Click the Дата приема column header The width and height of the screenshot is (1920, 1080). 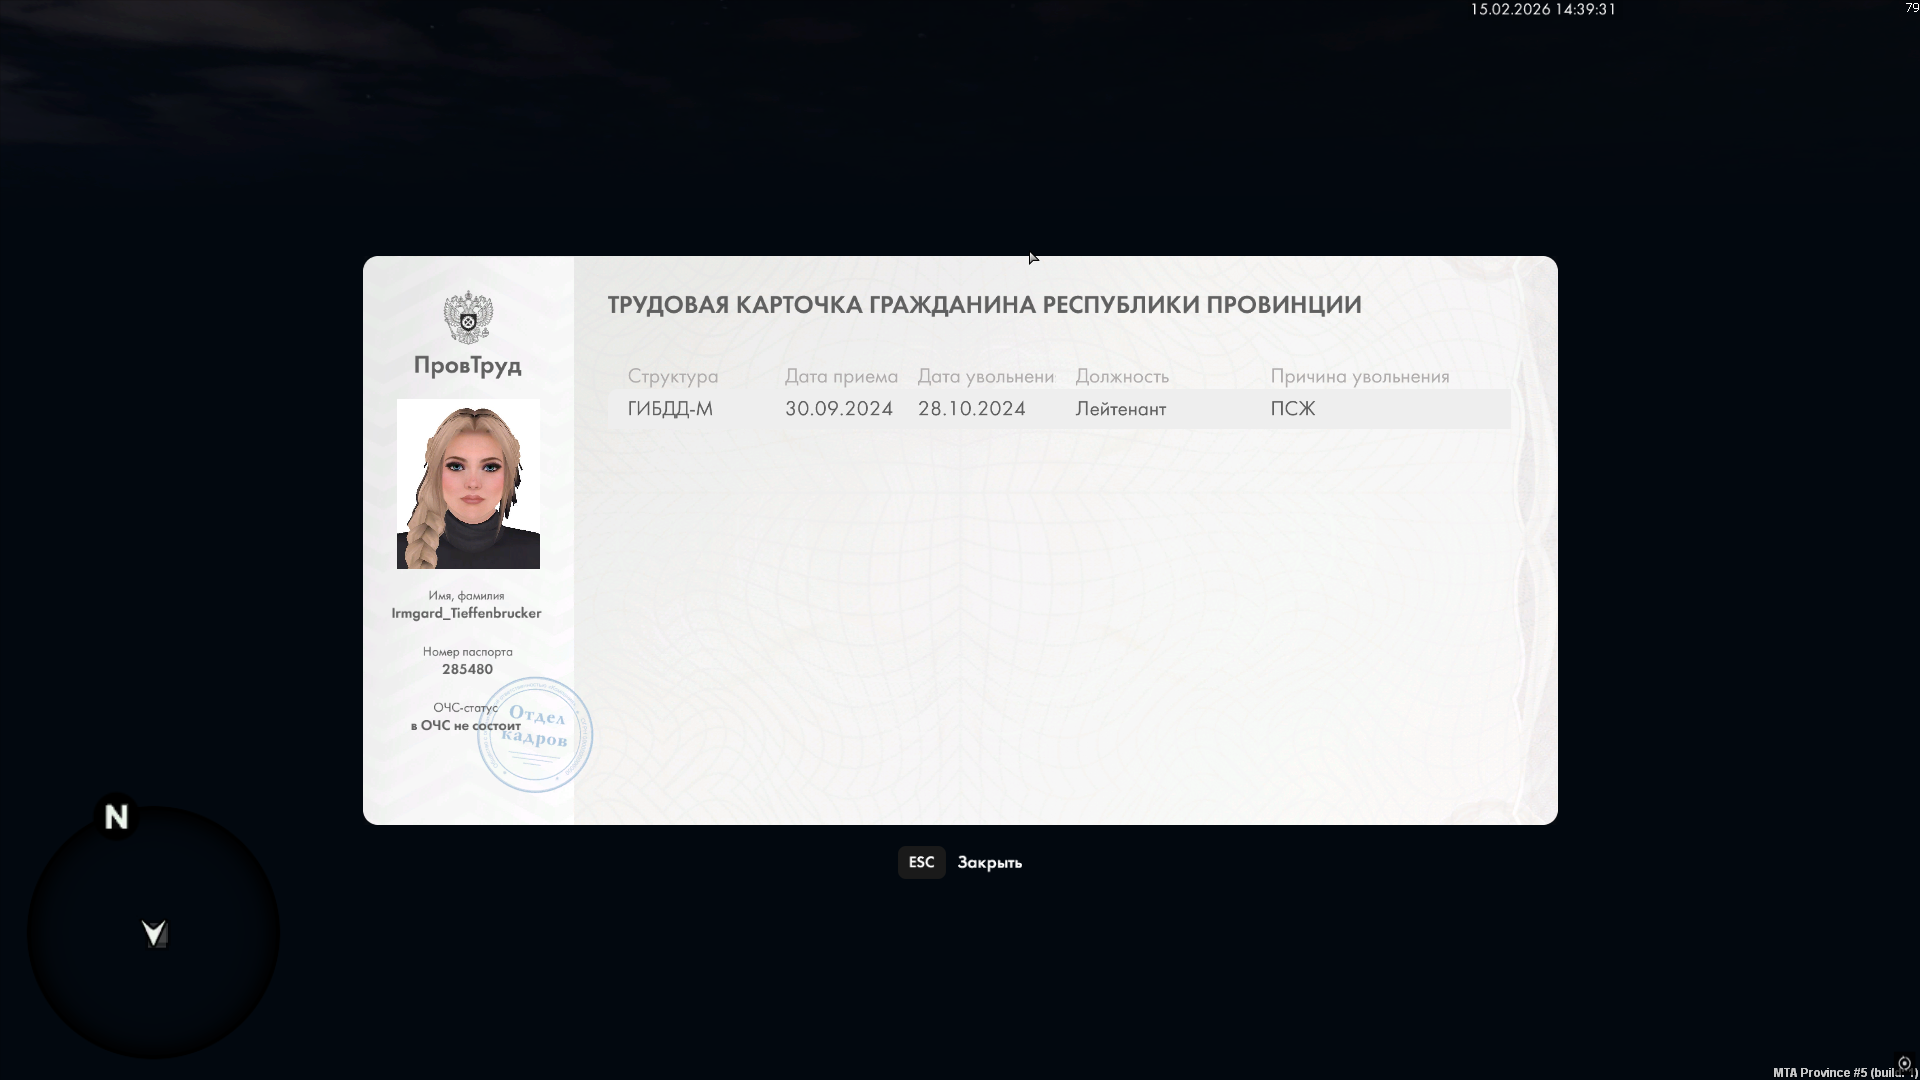(840, 377)
